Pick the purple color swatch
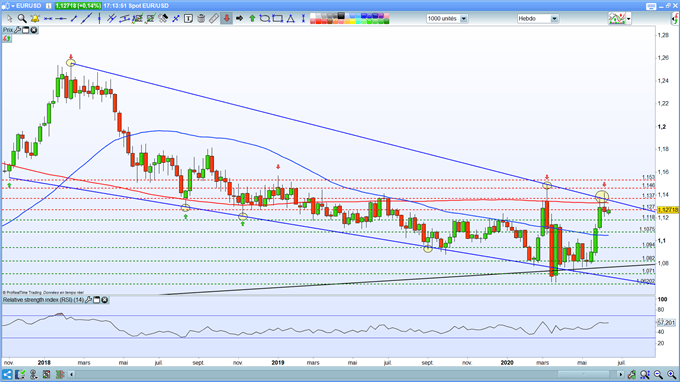This screenshot has height=382, width=680. 381,16
